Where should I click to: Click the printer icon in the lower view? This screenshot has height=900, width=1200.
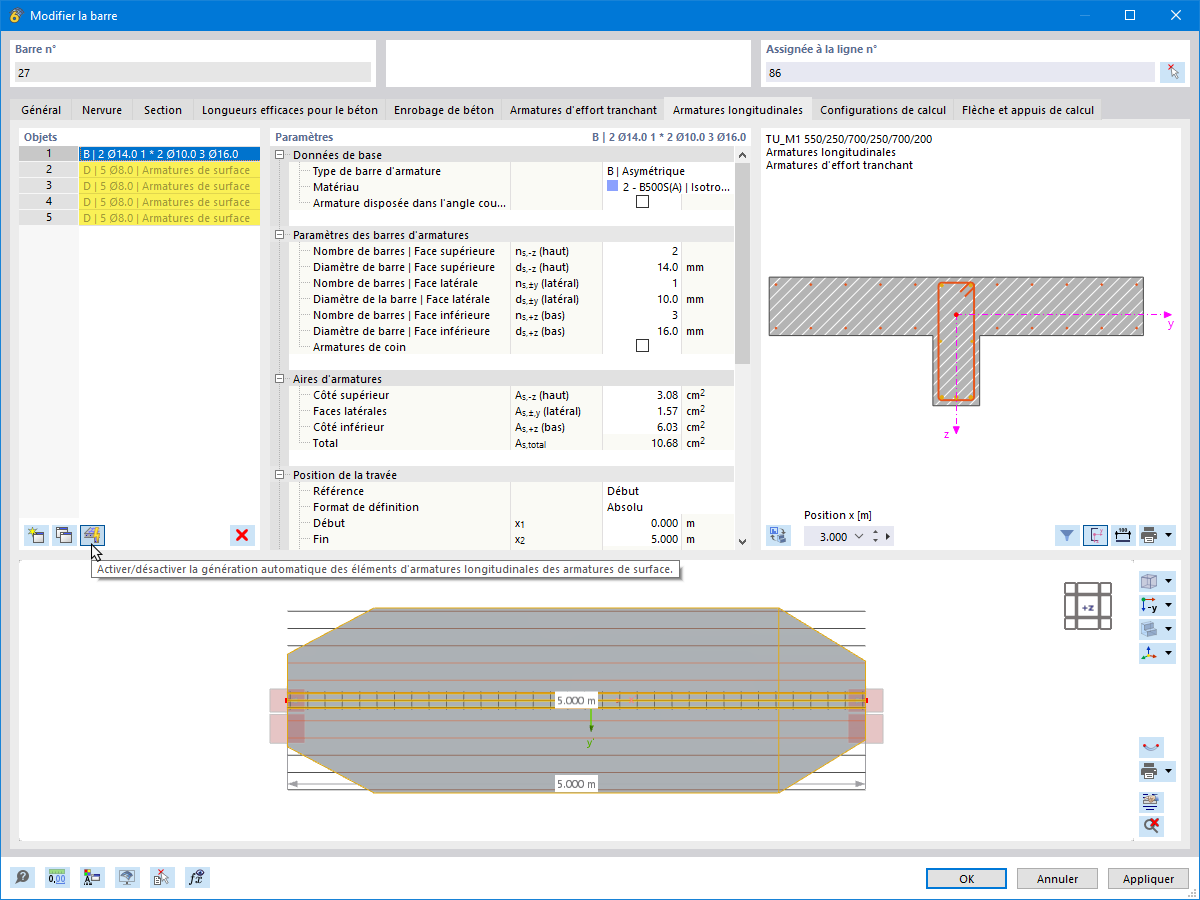1149,771
